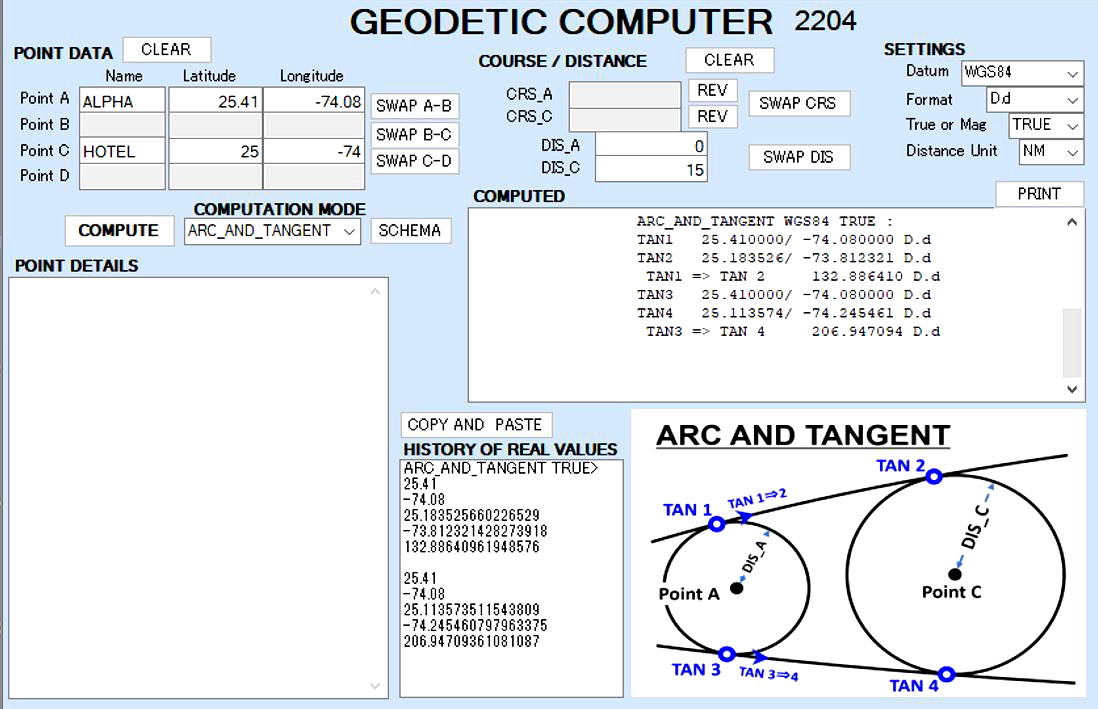Expand the COMPUTATION MODE combo box

coord(272,231)
